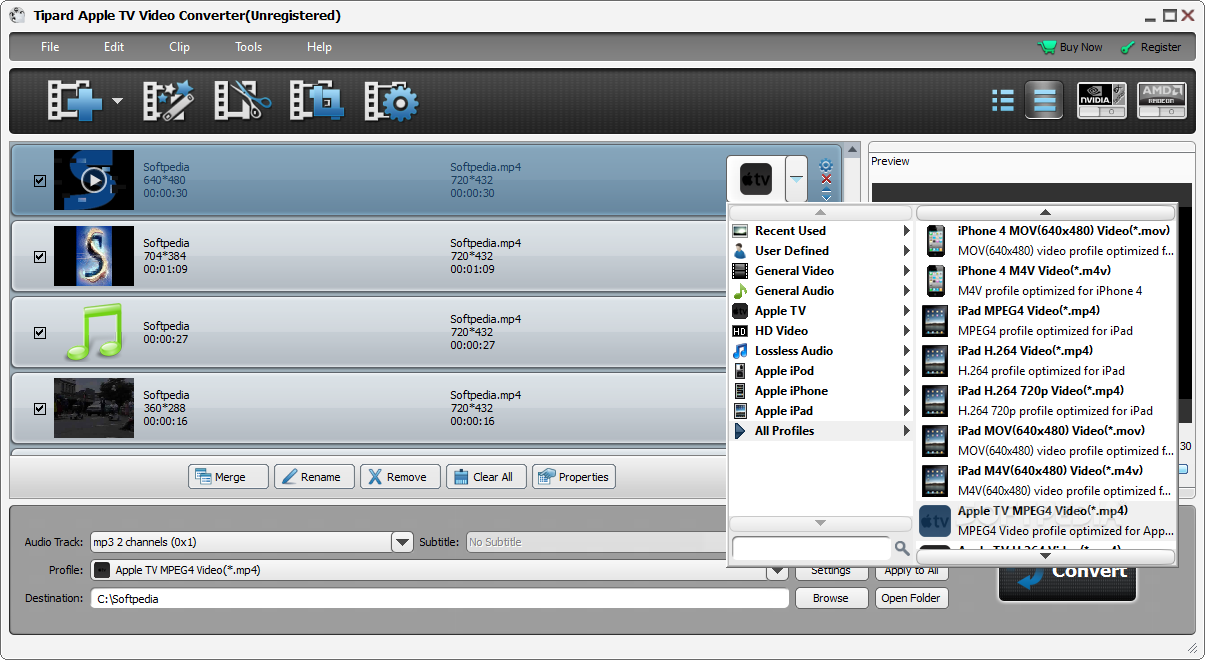Click the Browse button
The image size is (1205, 660).
tap(830, 598)
